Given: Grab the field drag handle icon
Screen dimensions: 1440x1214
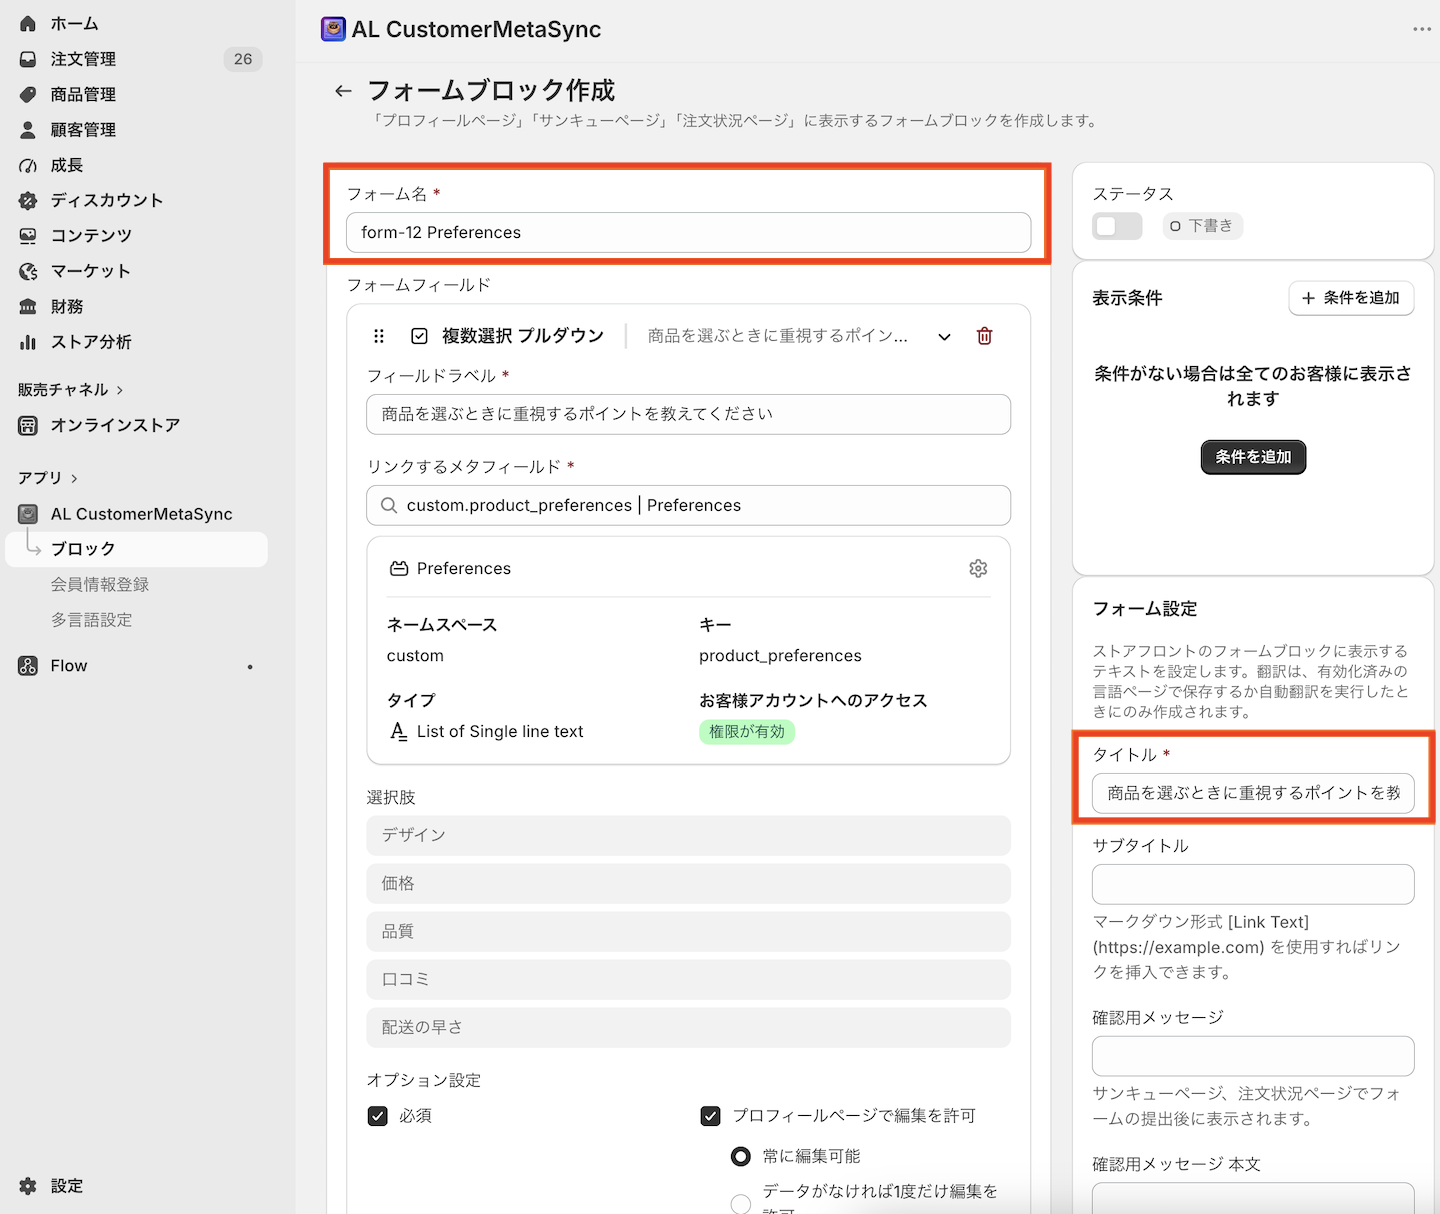Looking at the screenshot, I should (379, 336).
